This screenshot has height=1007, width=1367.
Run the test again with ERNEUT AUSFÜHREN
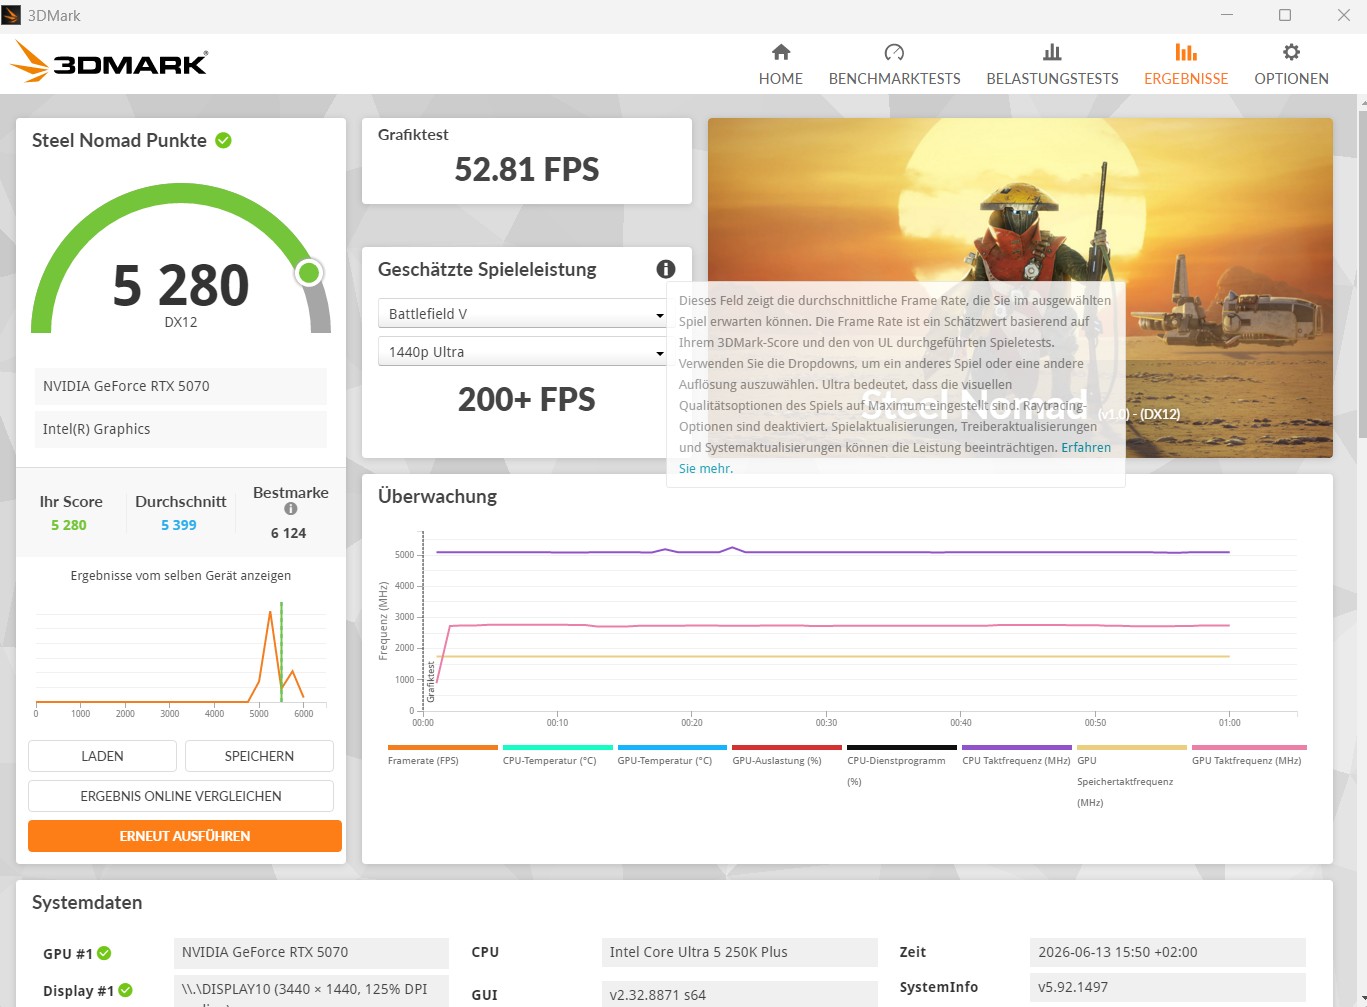point(185,836)
